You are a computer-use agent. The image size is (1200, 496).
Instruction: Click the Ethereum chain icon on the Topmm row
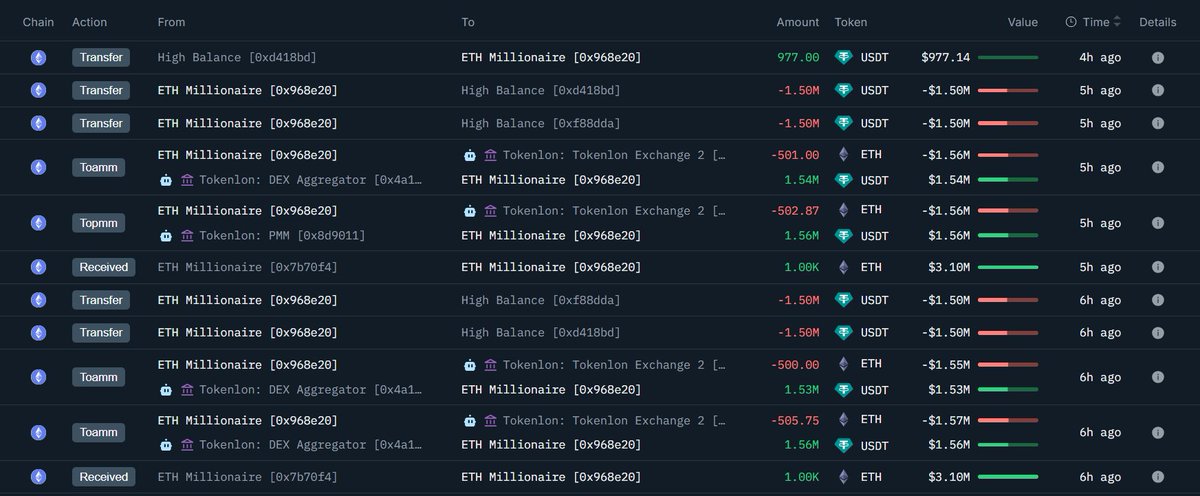tap(38, 223)
